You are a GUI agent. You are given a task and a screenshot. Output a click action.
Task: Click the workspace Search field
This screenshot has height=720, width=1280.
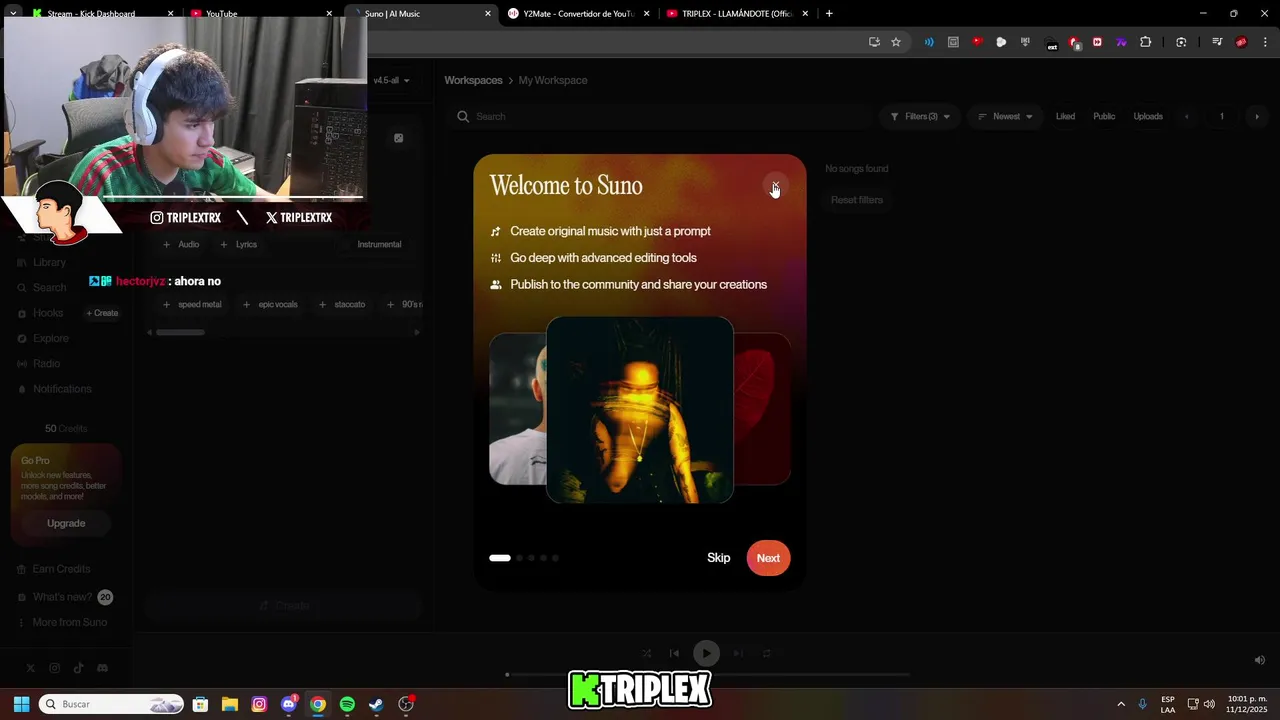[x=660, y=117]
